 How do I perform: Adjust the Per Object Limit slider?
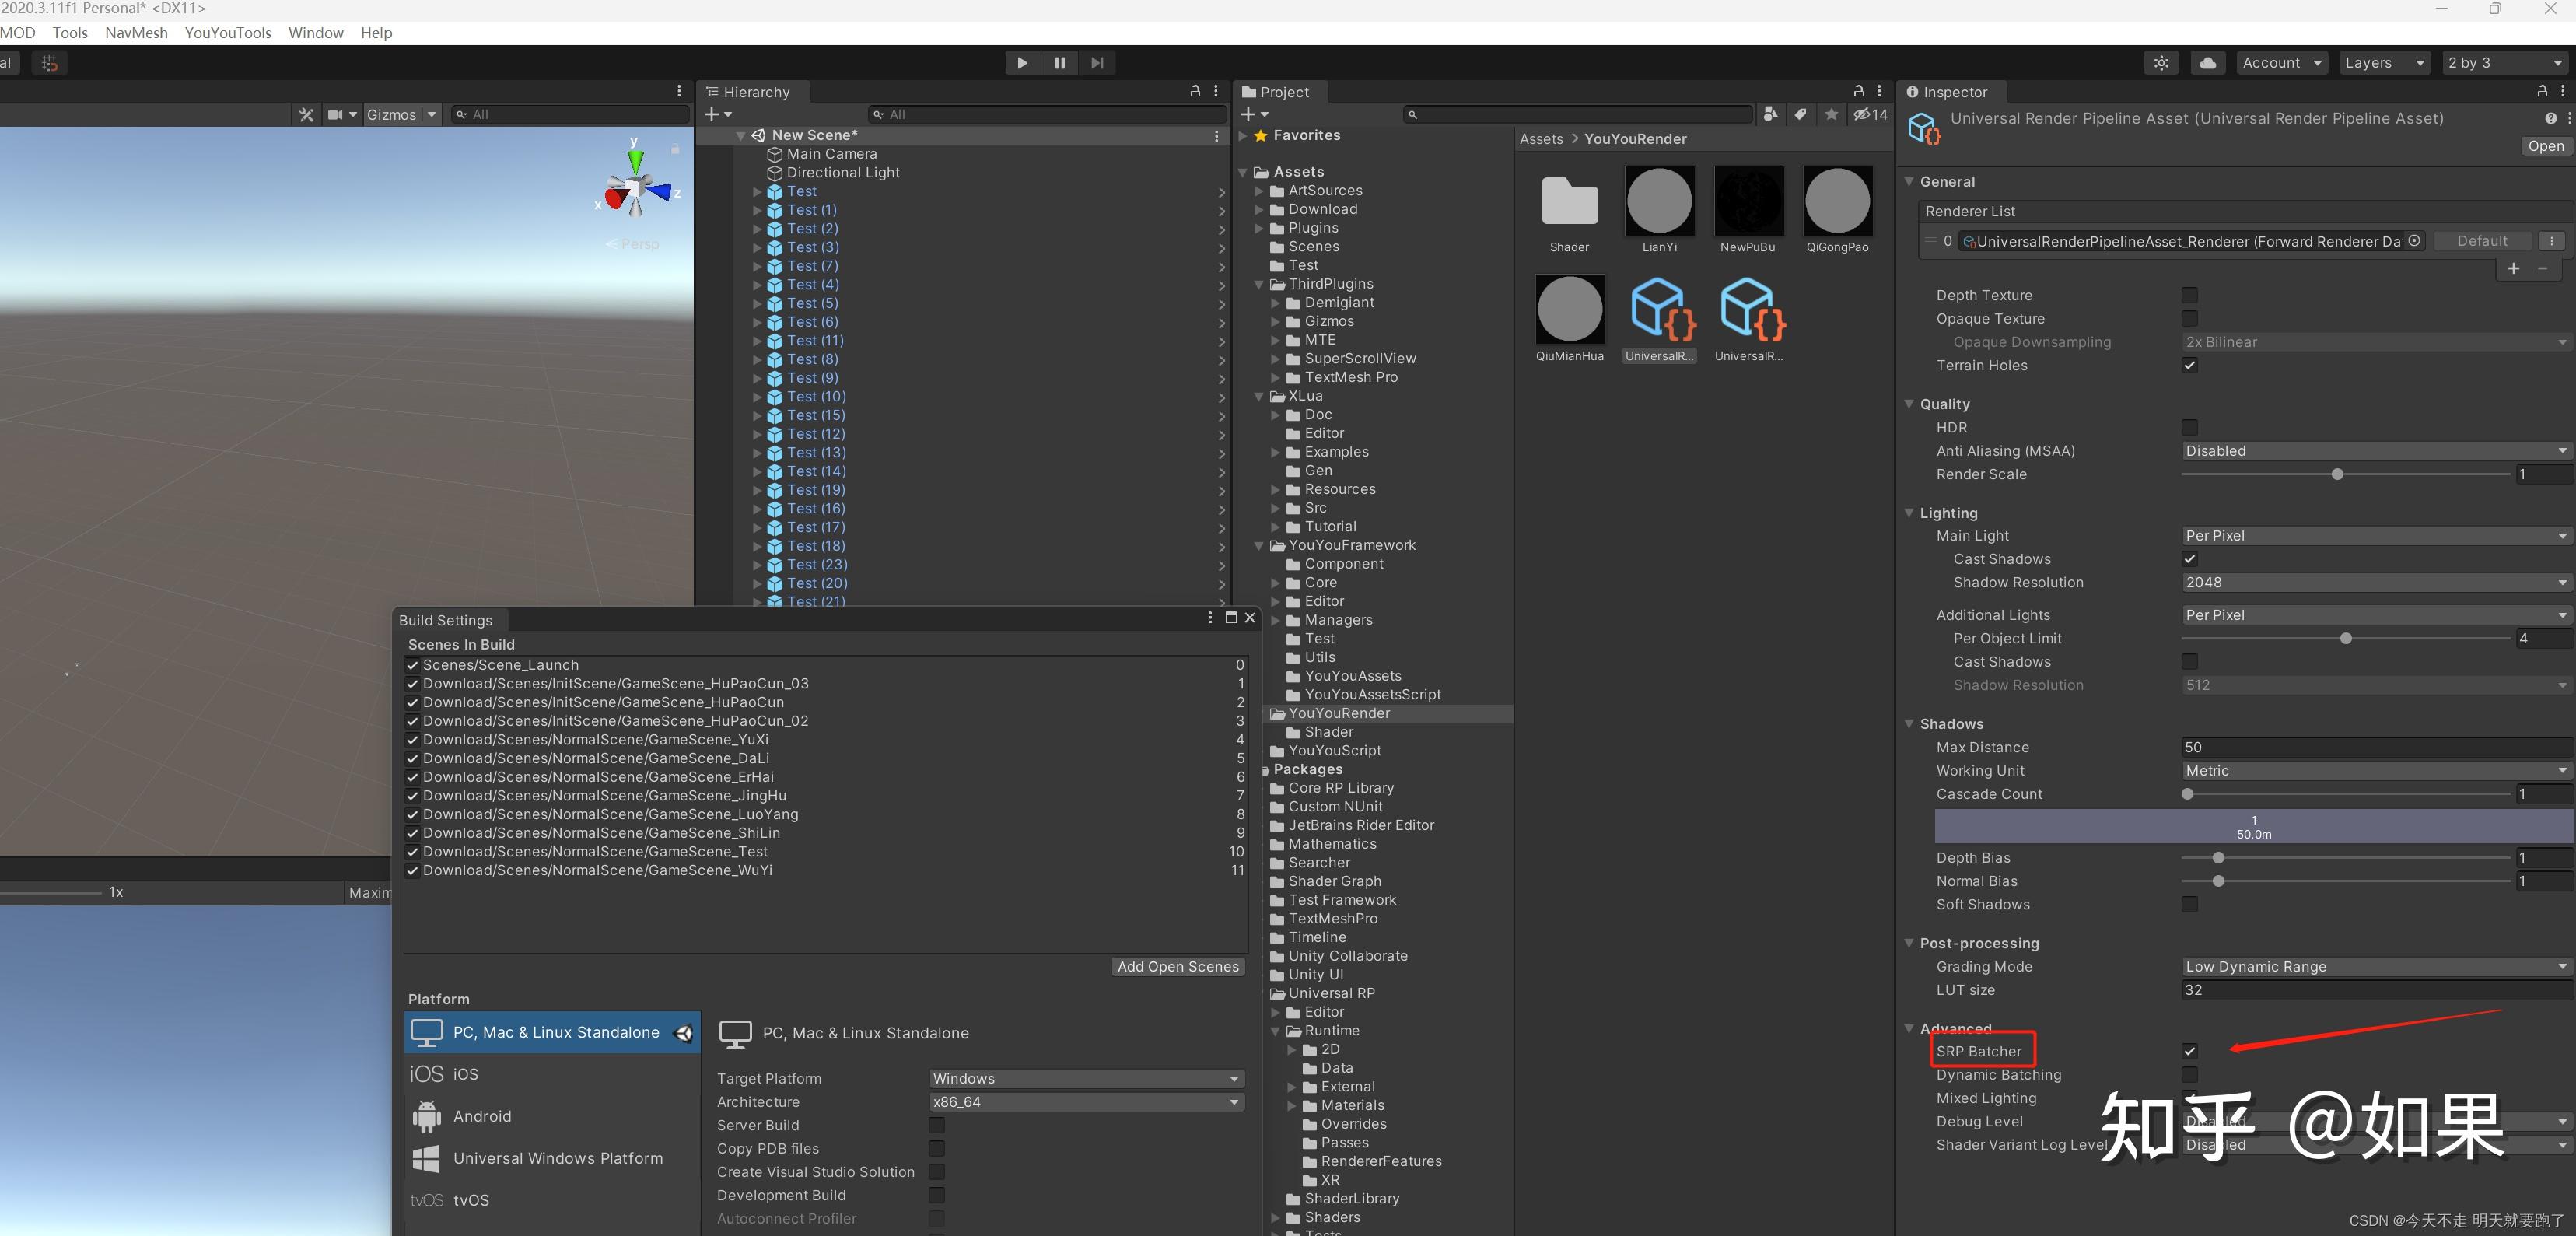(2345, 638)
